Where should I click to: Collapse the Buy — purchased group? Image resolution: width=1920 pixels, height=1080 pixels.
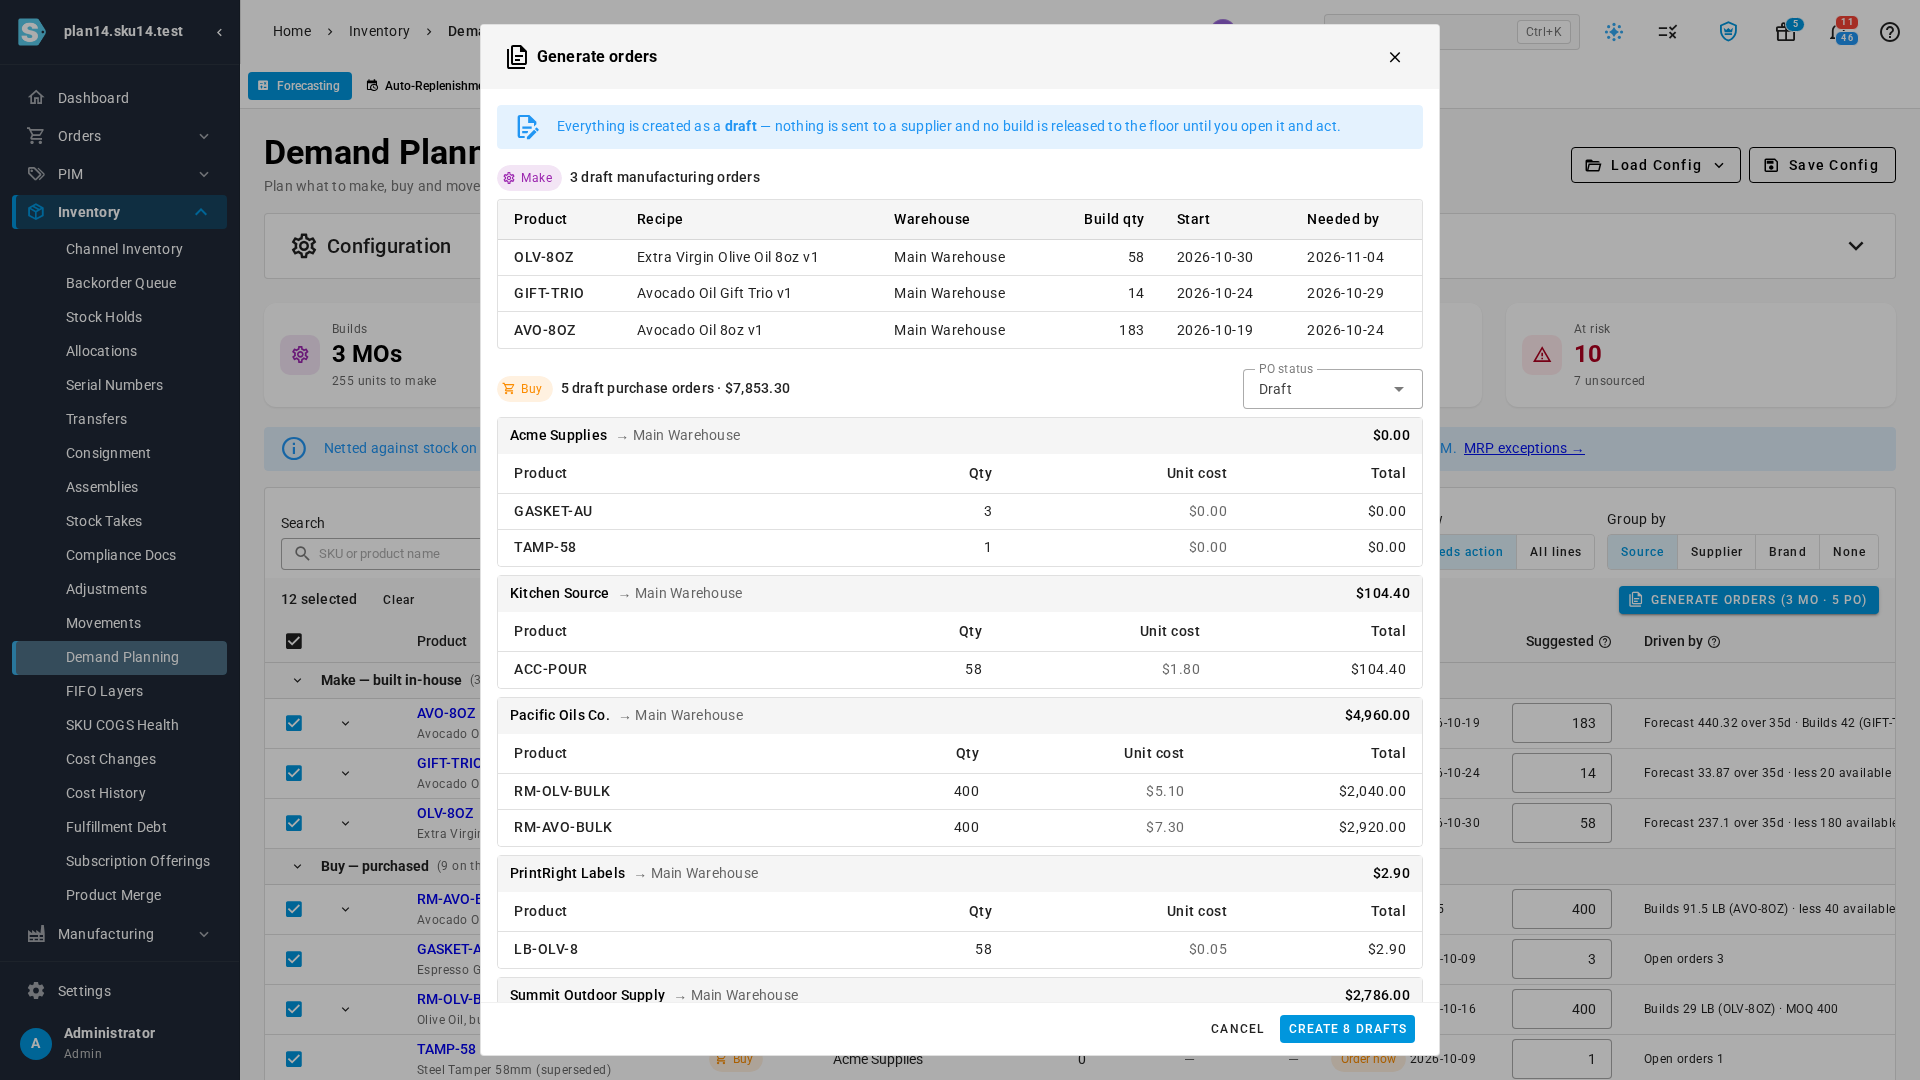point(297,866)
